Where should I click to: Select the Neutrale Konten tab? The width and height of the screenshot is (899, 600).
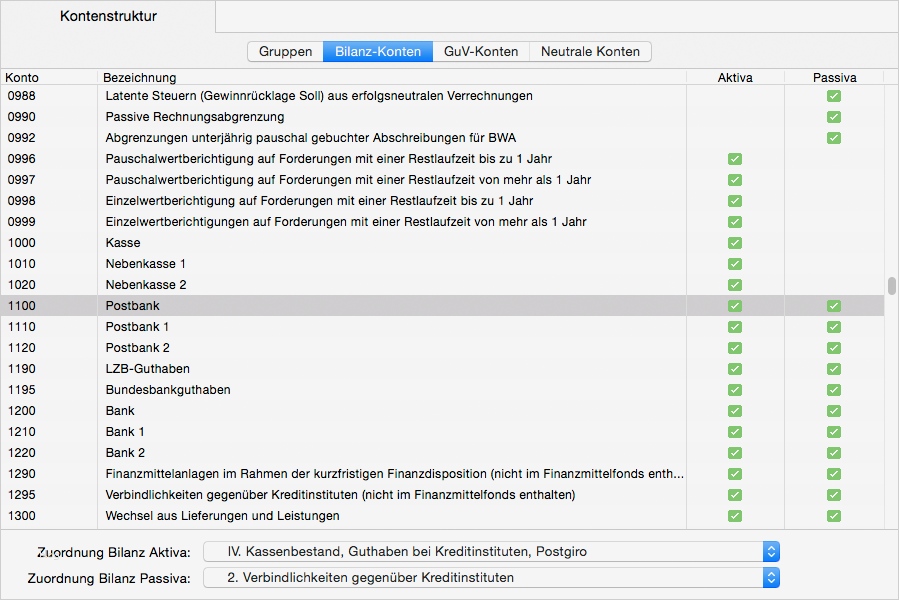pyautogui.click(x=590, y=51)
